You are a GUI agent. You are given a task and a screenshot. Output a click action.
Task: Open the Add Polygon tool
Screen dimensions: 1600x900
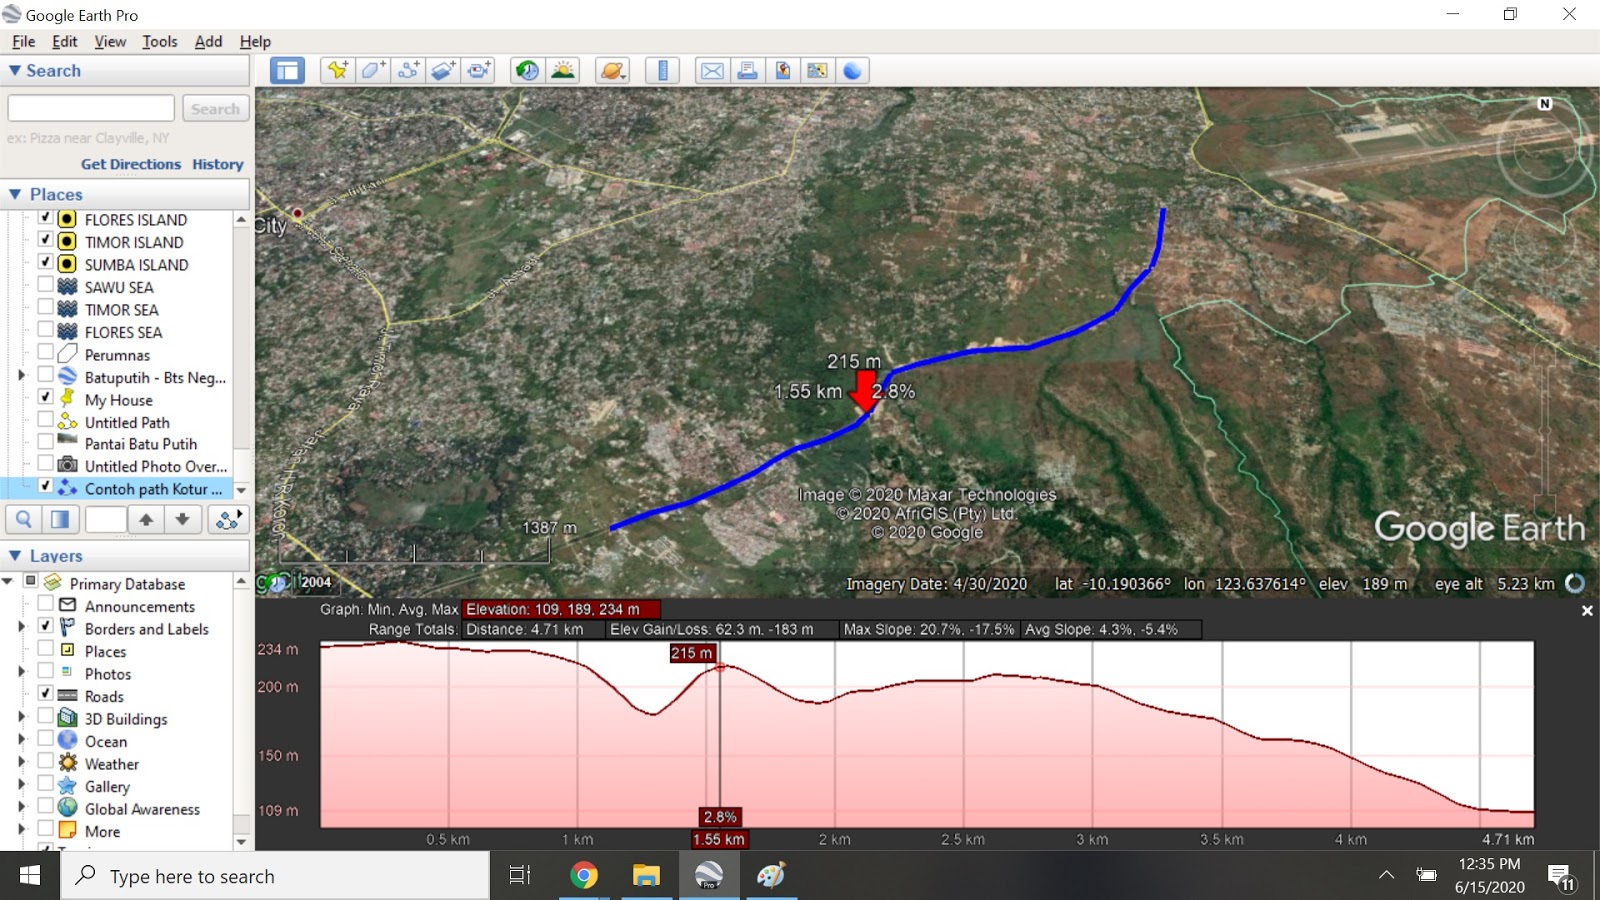tap(371, 70)
